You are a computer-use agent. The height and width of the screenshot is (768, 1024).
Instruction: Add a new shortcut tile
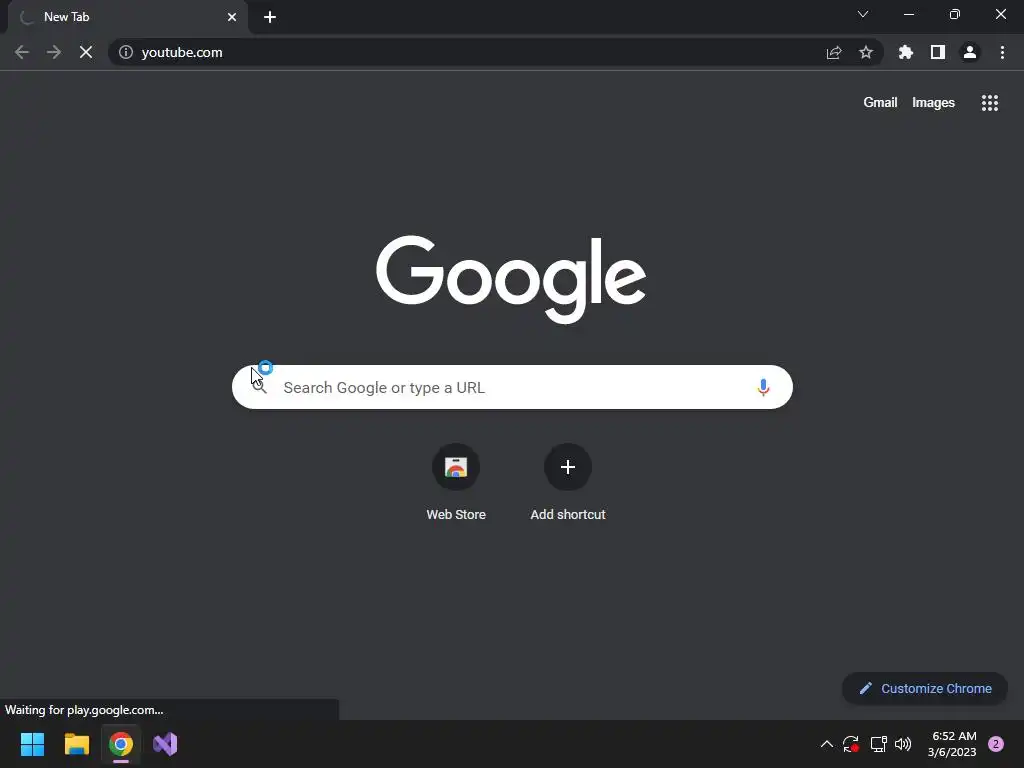[x=568, y=467]
